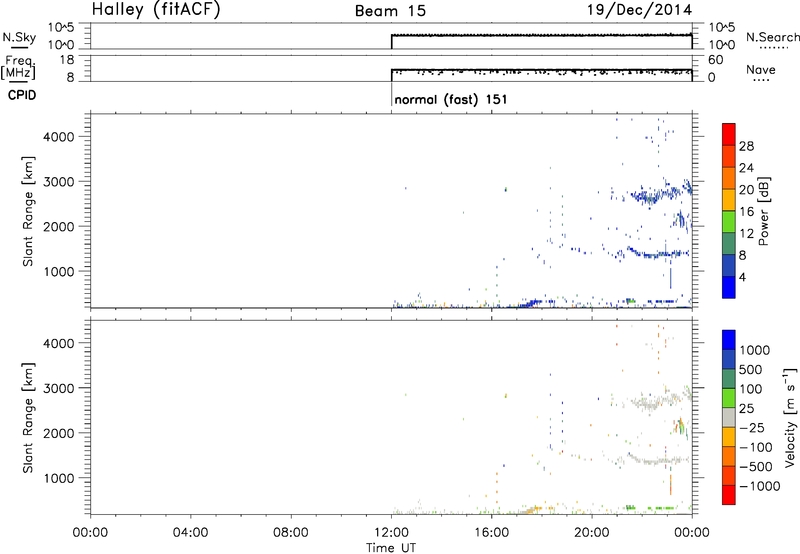800x554 pixels.
Task: Click the dotted line sample under 'Nave'
Action: (761, 81)
